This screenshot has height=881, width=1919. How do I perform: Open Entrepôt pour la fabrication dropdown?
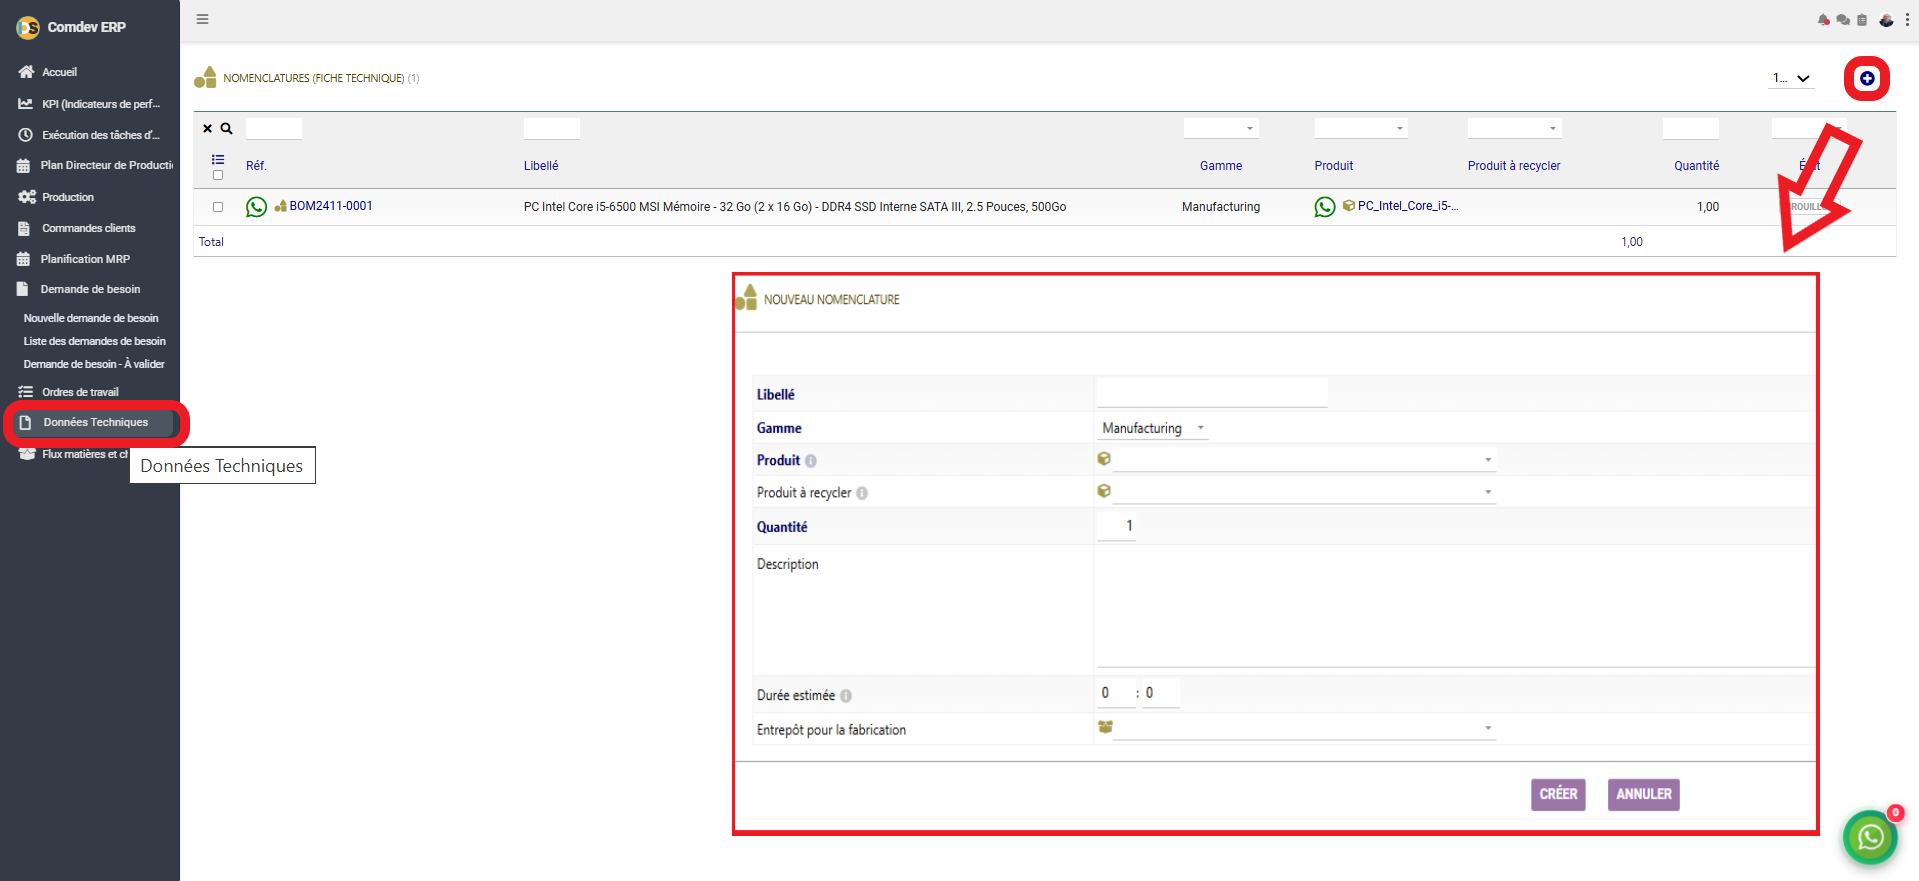click(1304, 728)
